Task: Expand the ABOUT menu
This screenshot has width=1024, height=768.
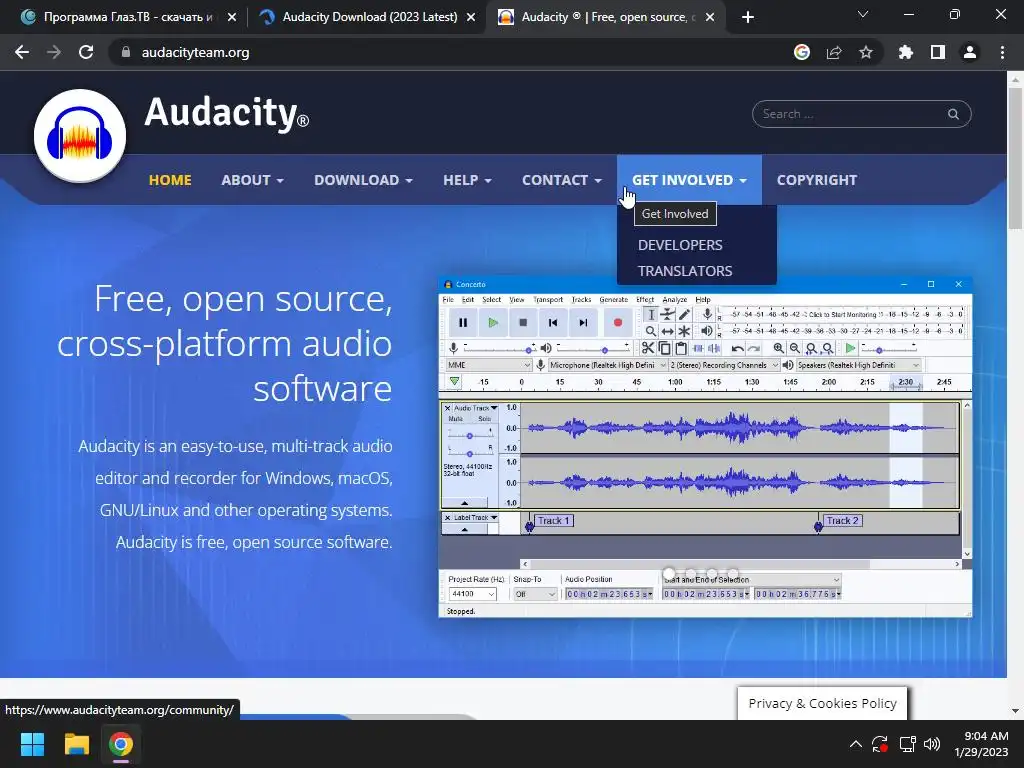Action: [252, 180]
